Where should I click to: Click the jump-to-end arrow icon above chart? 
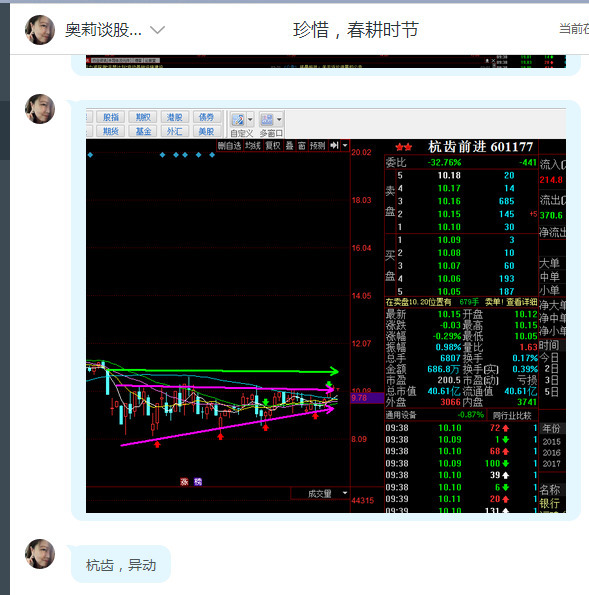click(x=334, y=145)
